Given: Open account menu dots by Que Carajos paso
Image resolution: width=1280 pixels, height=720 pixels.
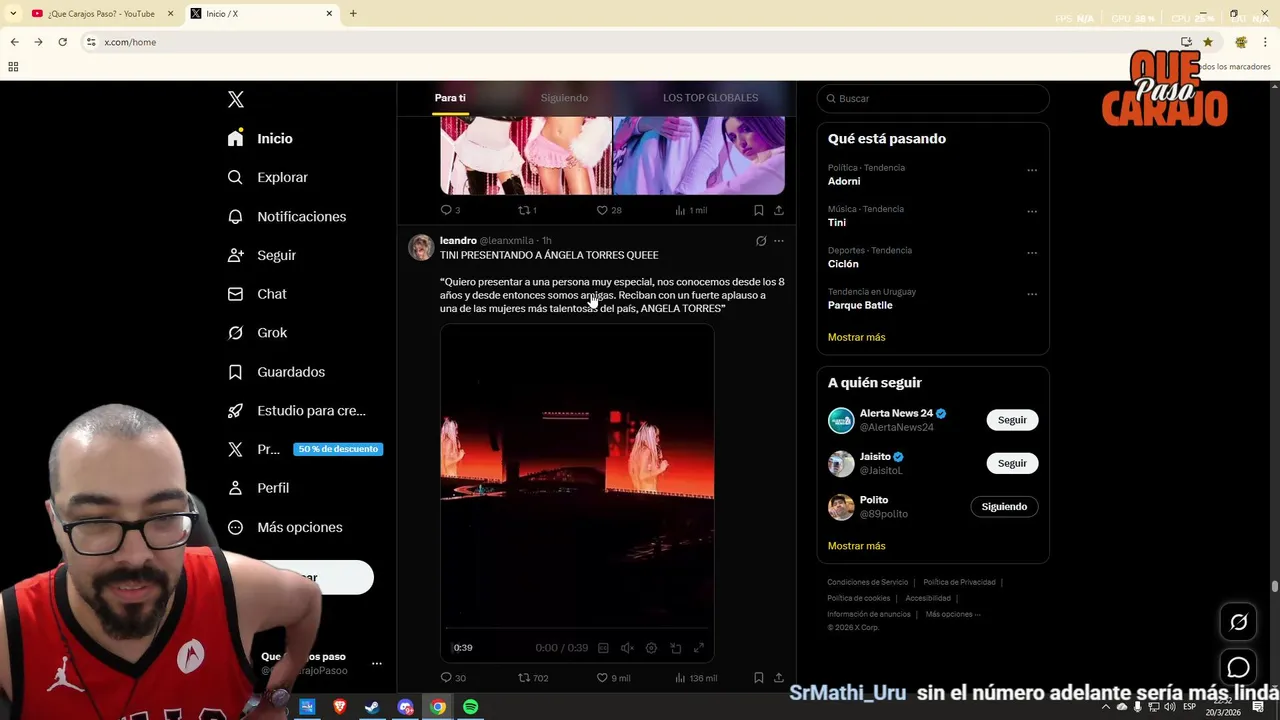Looking at the screenshot, I should (377, 663).
